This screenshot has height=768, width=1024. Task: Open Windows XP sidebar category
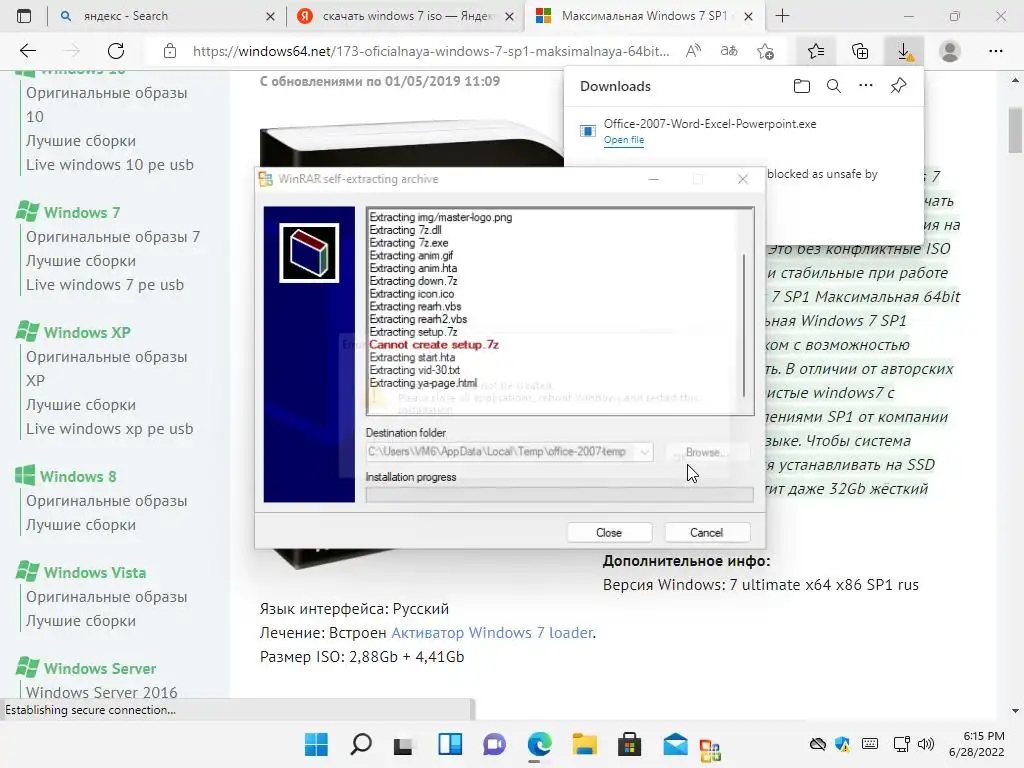pos(87,332)
